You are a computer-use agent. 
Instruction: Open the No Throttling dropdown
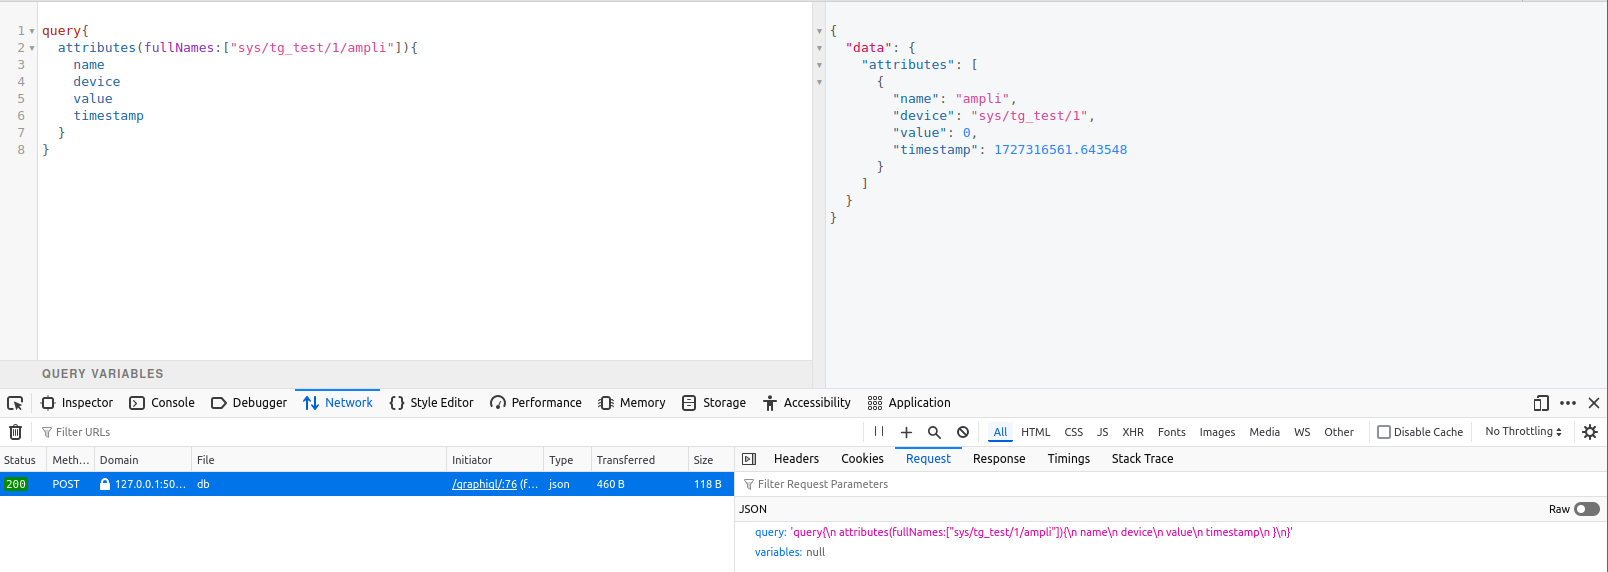tap(1523, 432)
